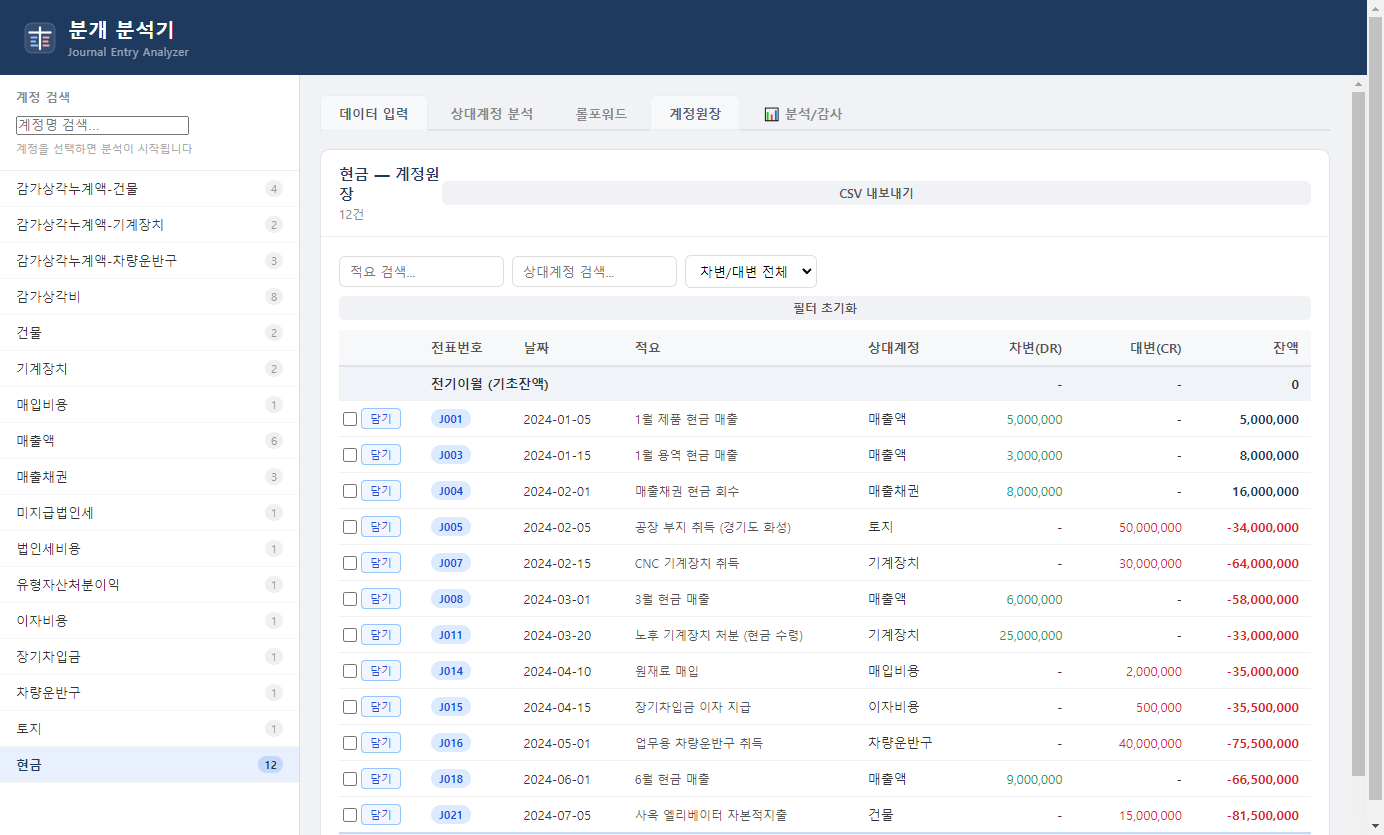Open 토지 account in sidebar
Viewport: 1384px width, 835px height.
tap(149, 729)
